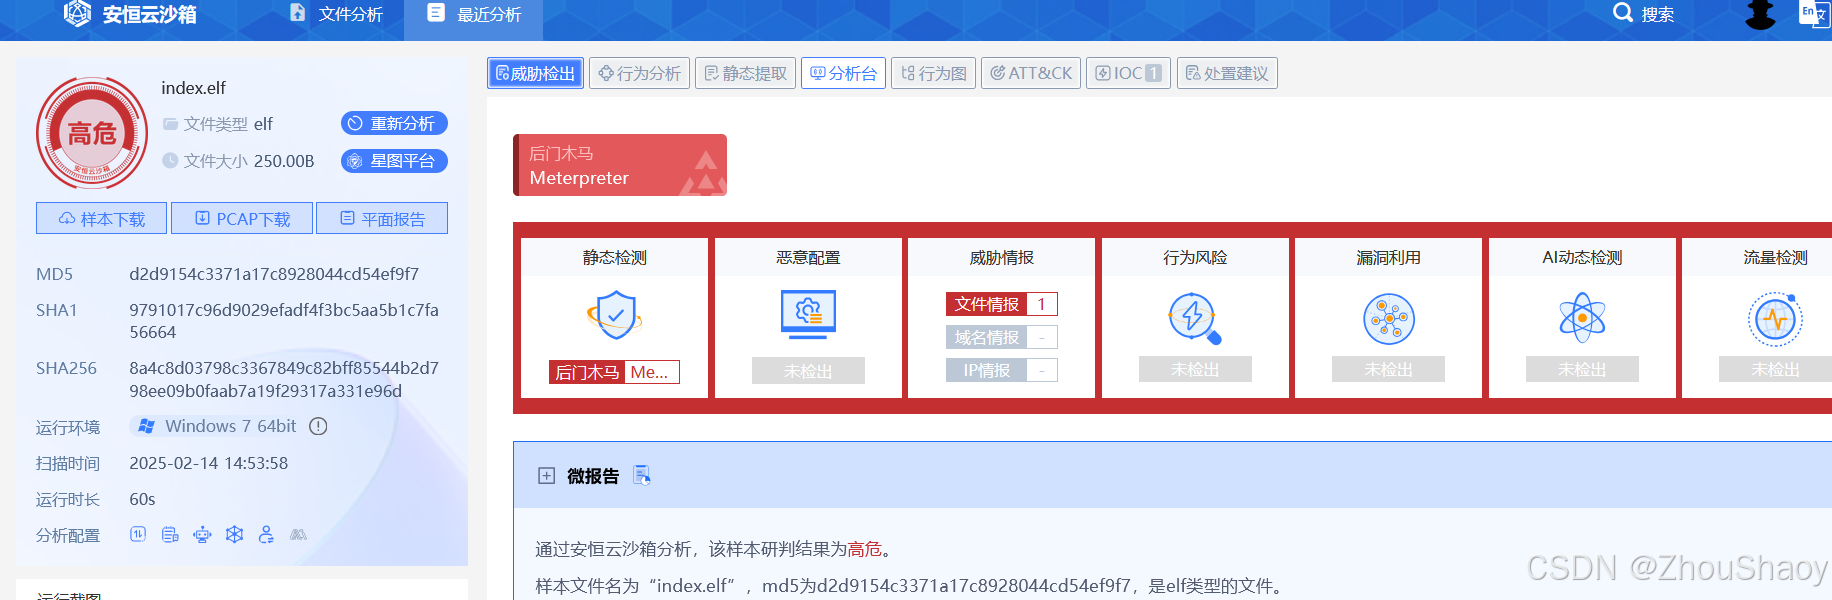Click the 文件类型 elf row
Screen dimensions: 1832x600
(x=218, y=124)
